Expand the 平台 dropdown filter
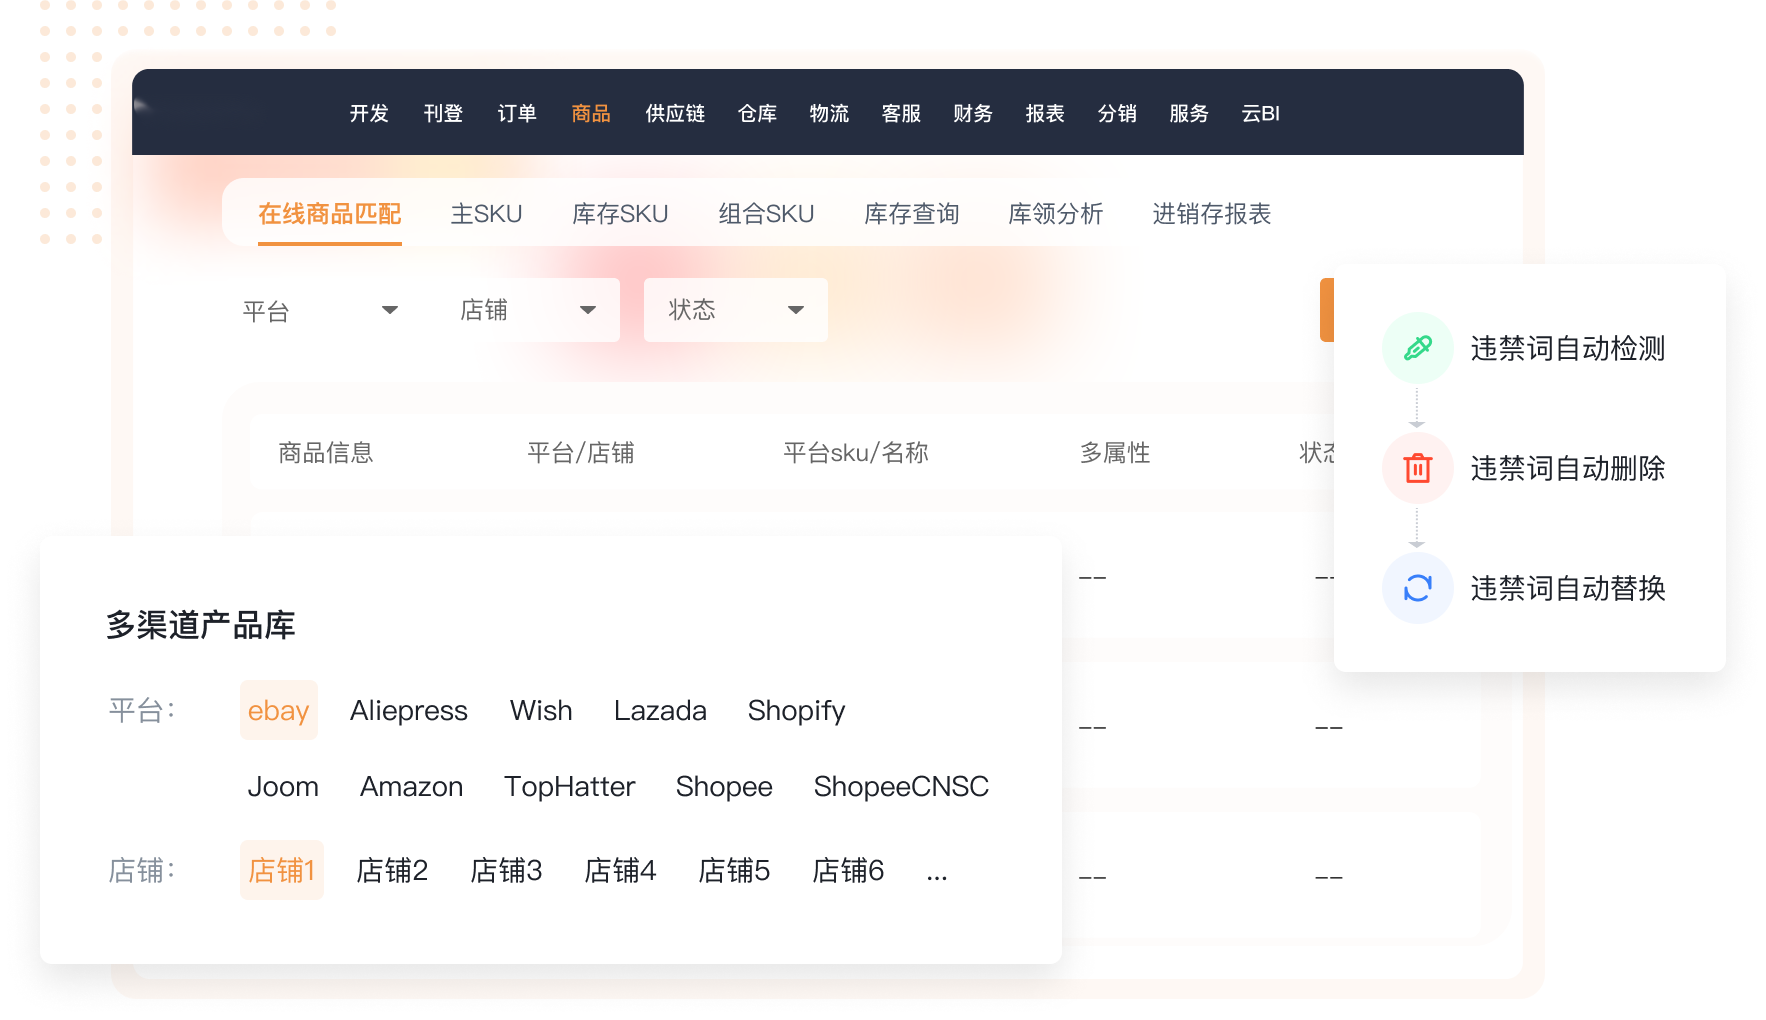 pyautogui.click(x=320, y=311)
